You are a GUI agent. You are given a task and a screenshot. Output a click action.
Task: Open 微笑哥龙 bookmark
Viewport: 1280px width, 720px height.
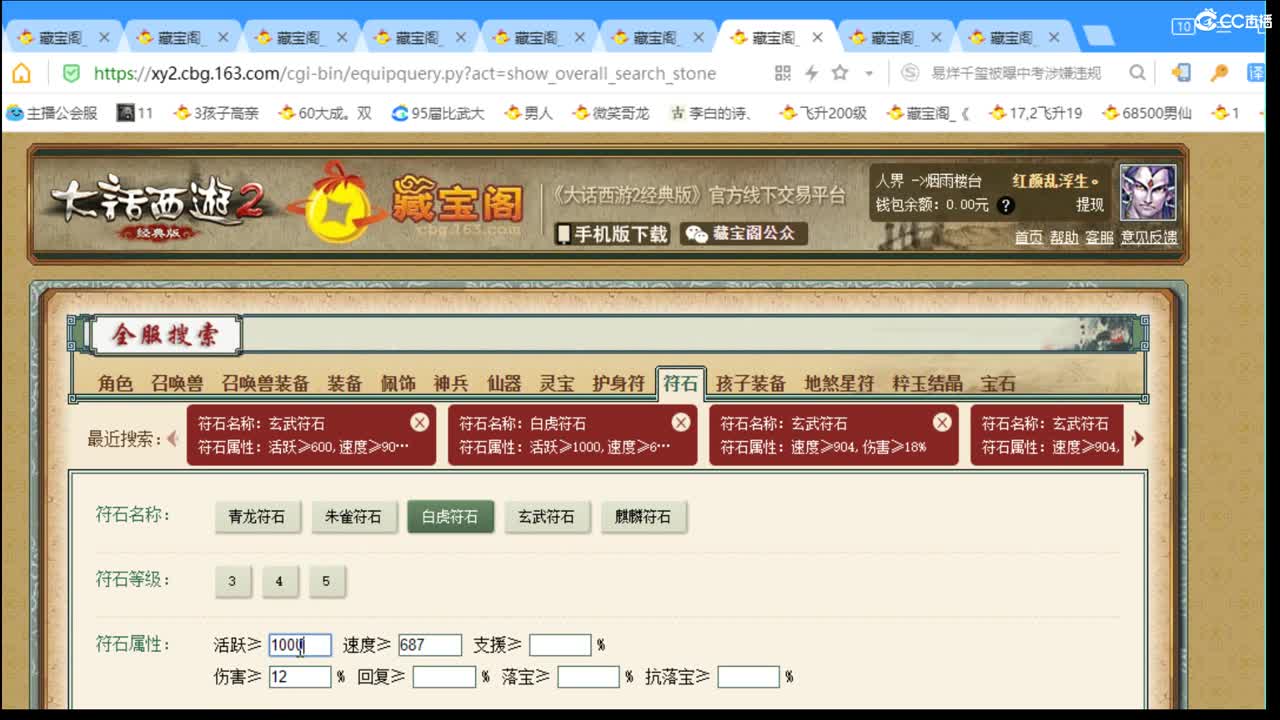[611, 113]
